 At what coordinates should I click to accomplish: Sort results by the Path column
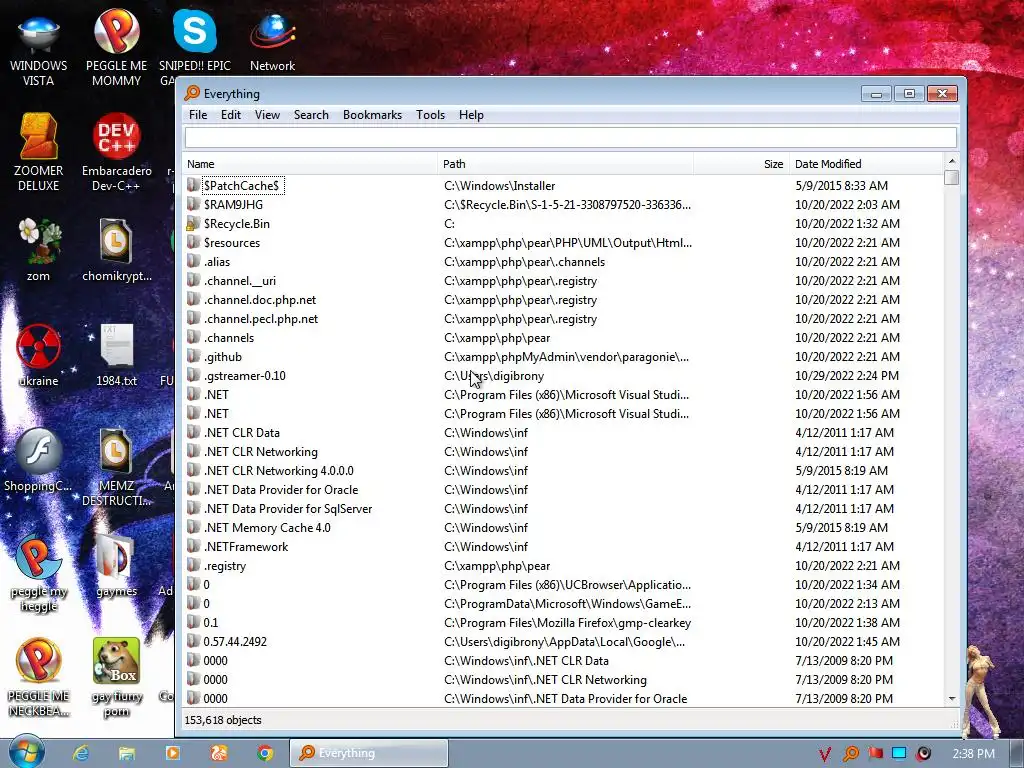[x=566, y=164]
